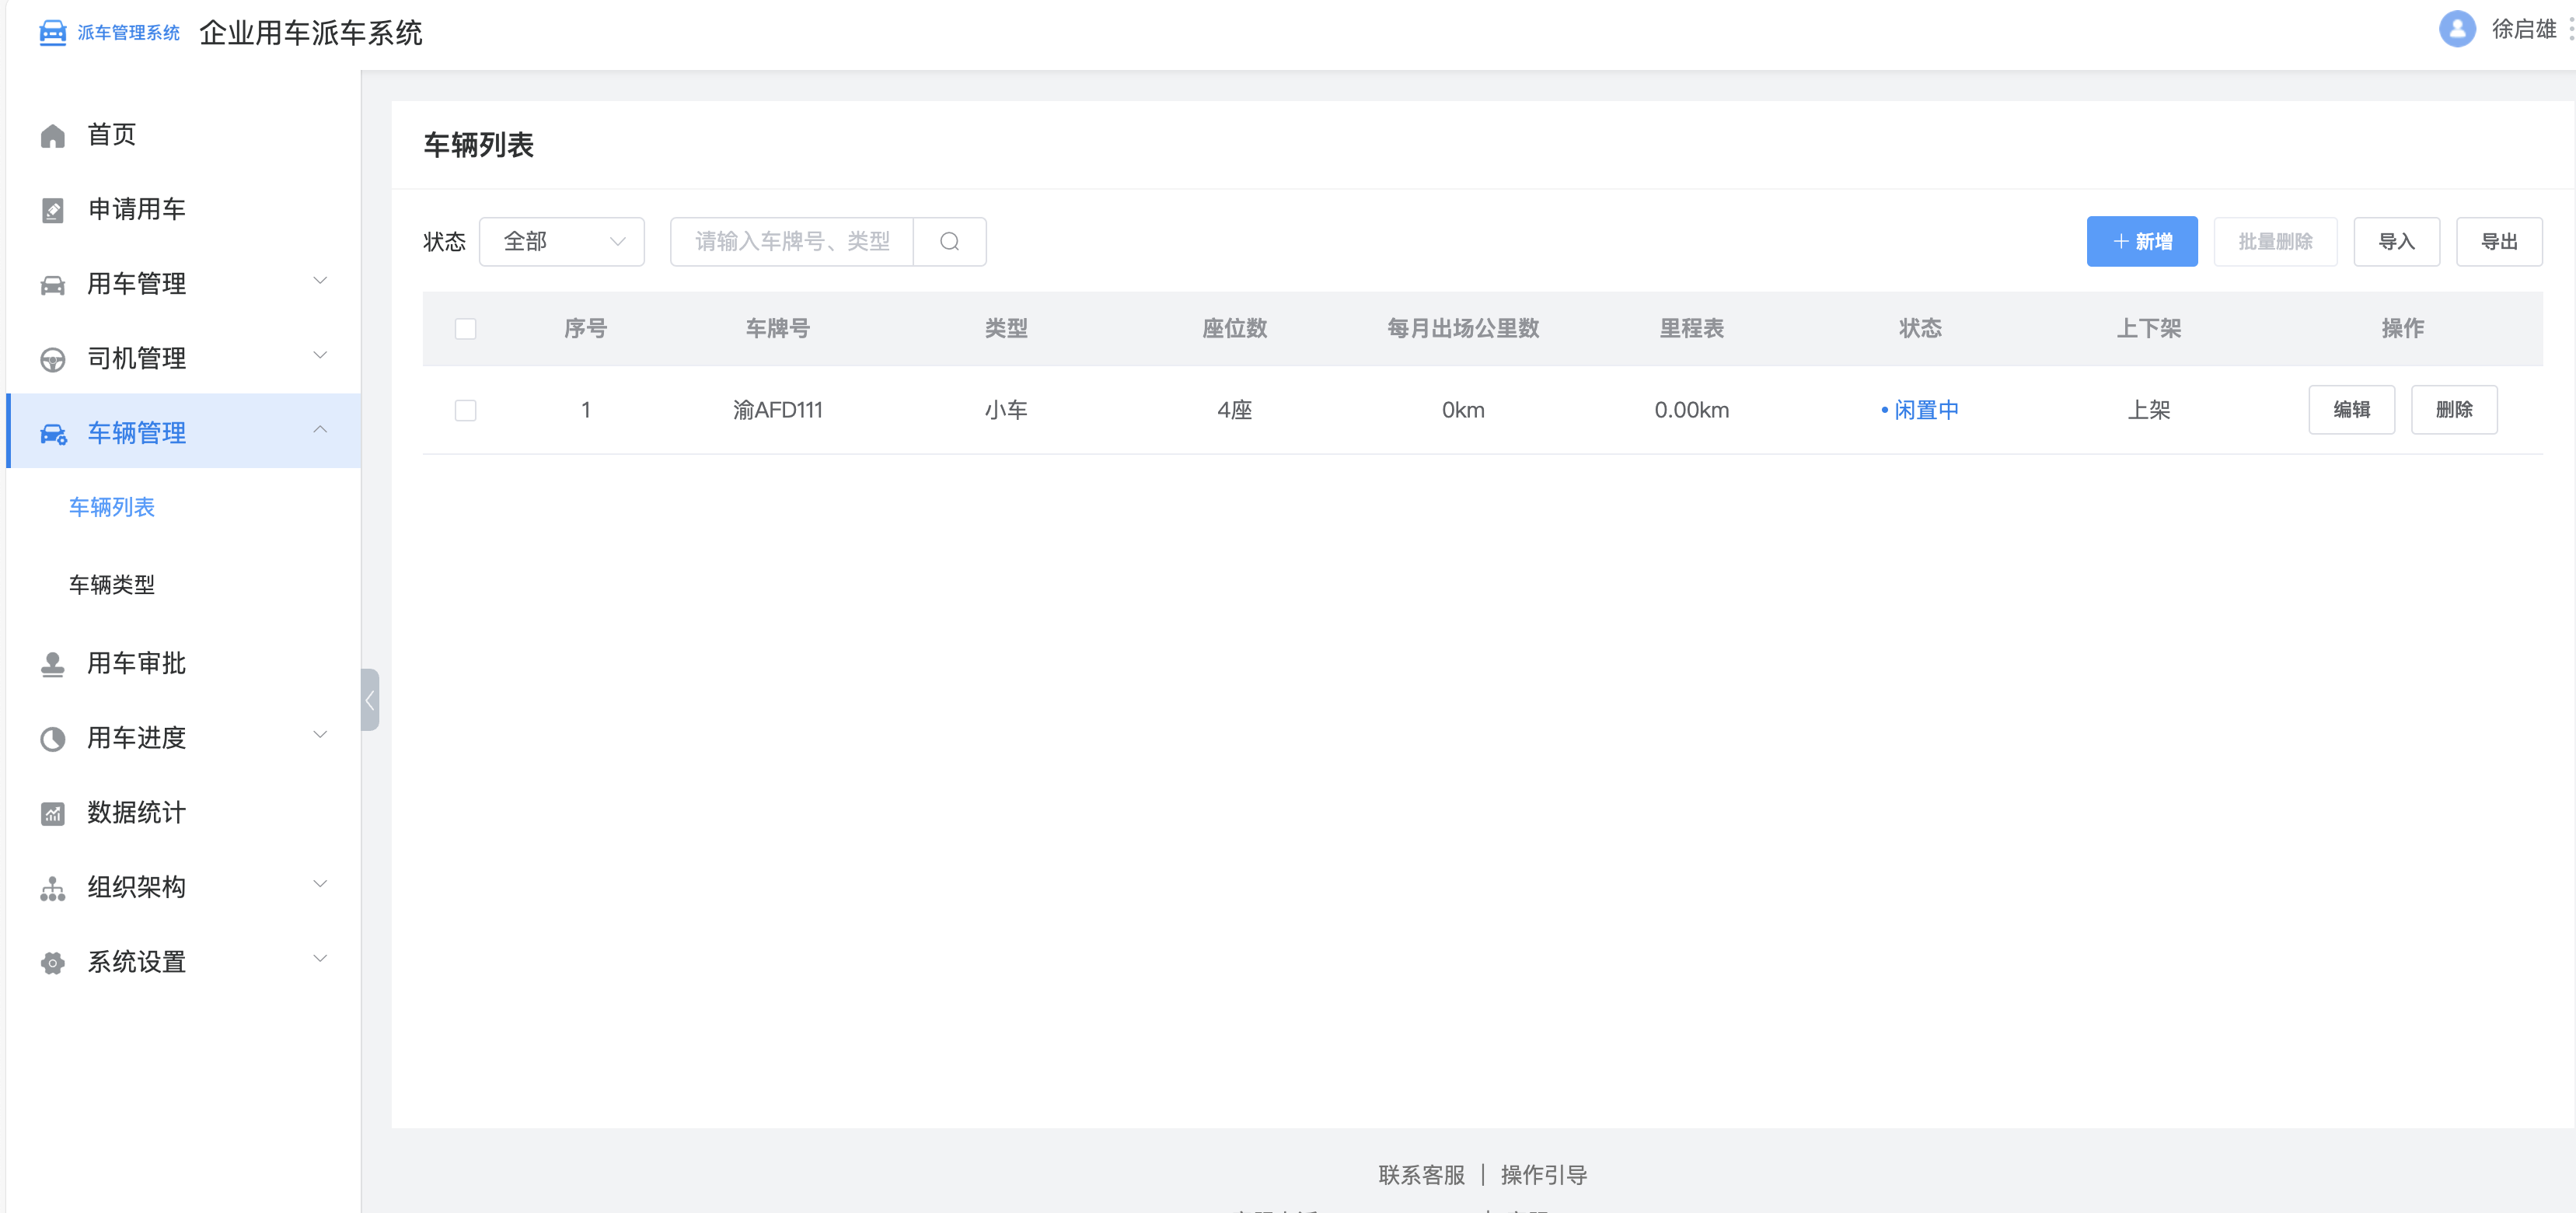Tick the select-all checkbox in table header

(x=465, y=329)
